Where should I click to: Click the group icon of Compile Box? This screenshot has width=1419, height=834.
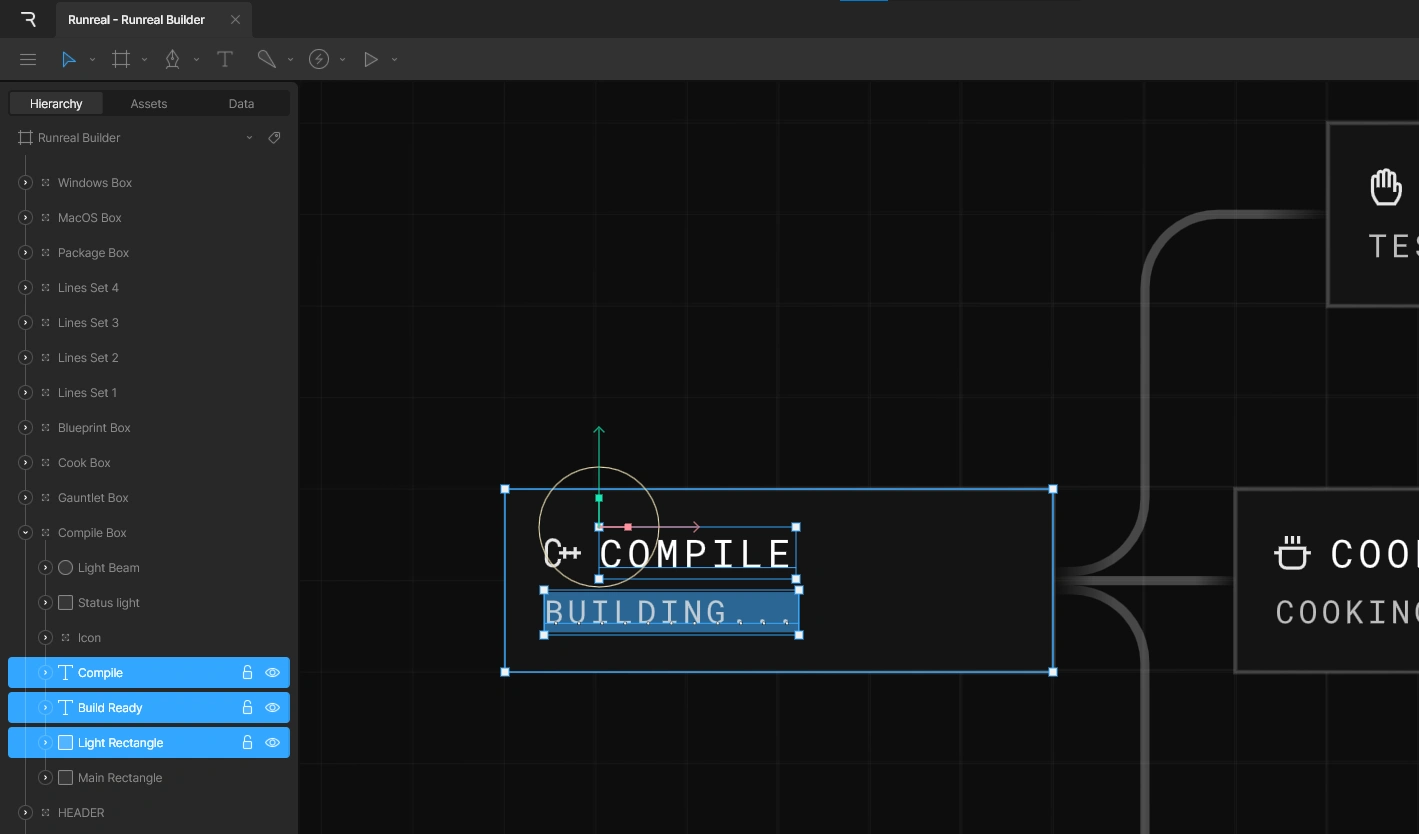(46, 533)
